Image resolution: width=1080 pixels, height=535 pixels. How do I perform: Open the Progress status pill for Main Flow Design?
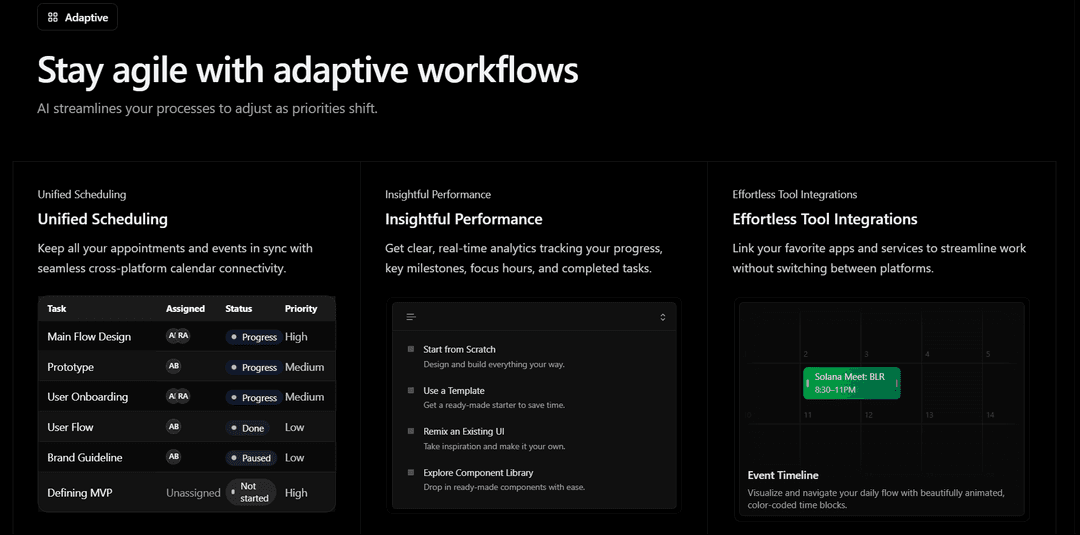click(x=253, y=337)
